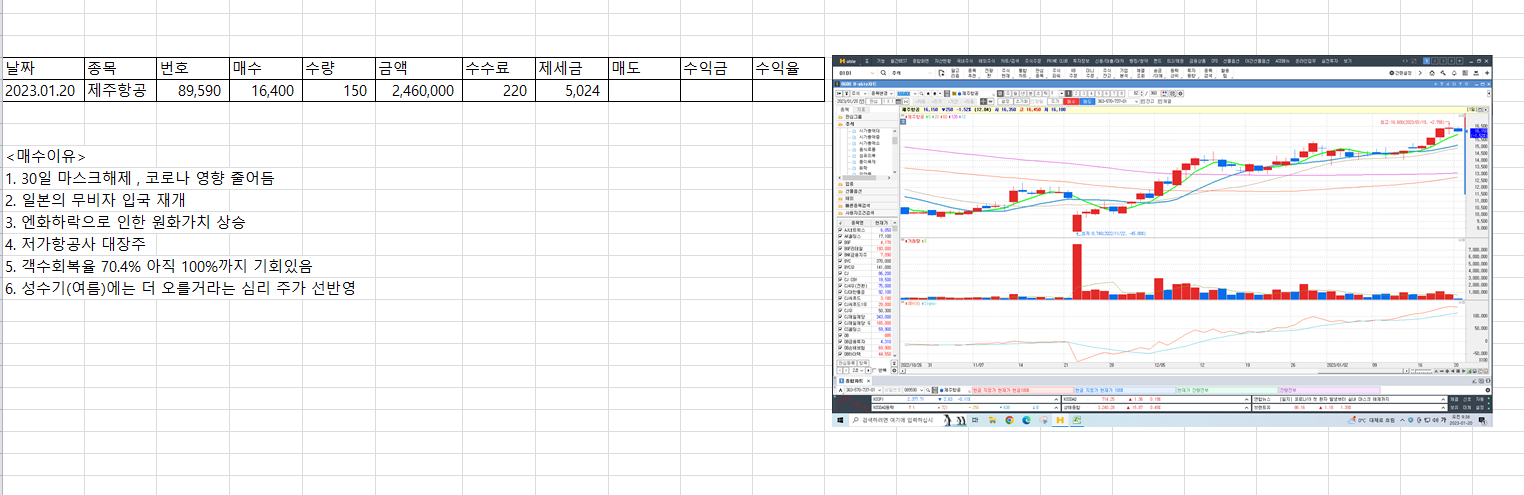Viewport: 1524px width, 495px height.
Task: Open 해외주식 menu in HTS menu bar
Action: tap(987, 61)
